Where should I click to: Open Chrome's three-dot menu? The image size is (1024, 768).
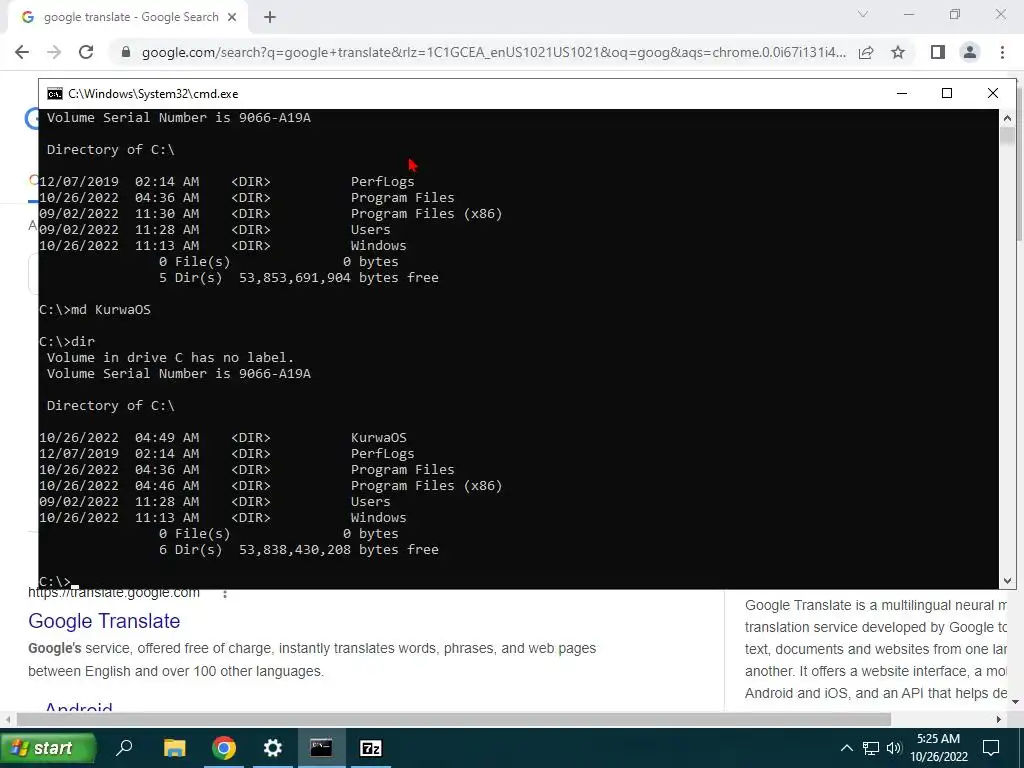[x=1002, y=52]
